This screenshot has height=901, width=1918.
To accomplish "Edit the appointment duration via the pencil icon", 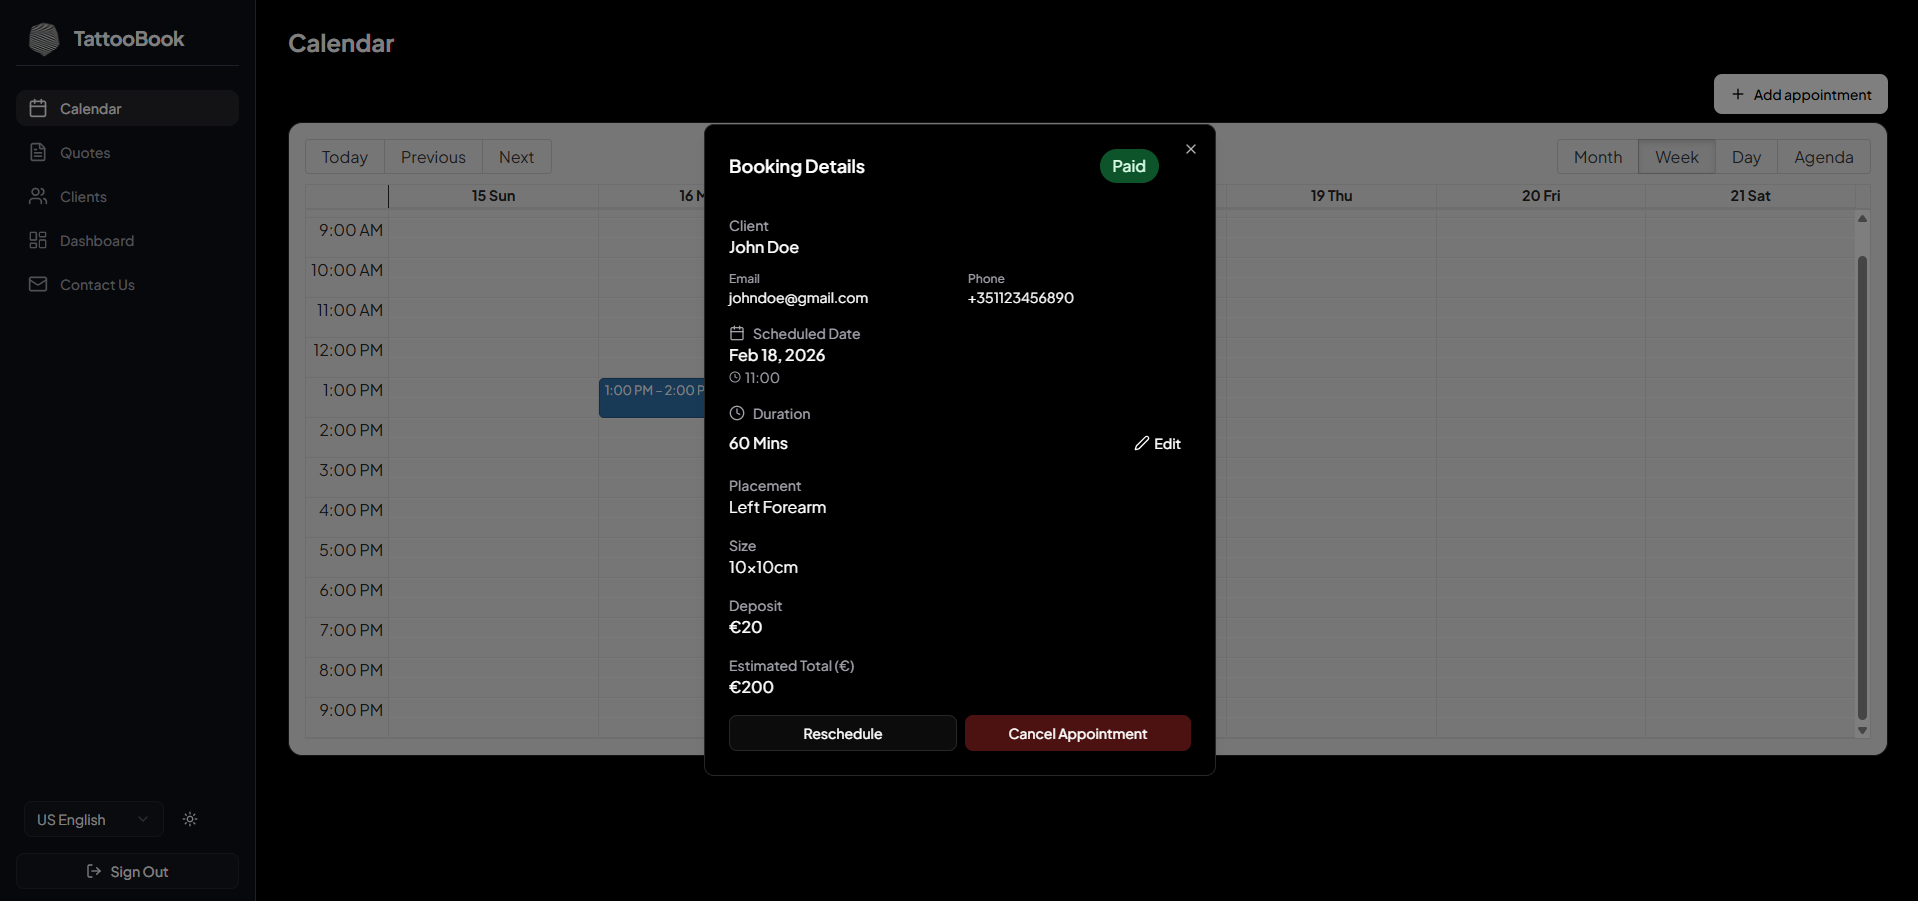I will (x=1141, y=443).
